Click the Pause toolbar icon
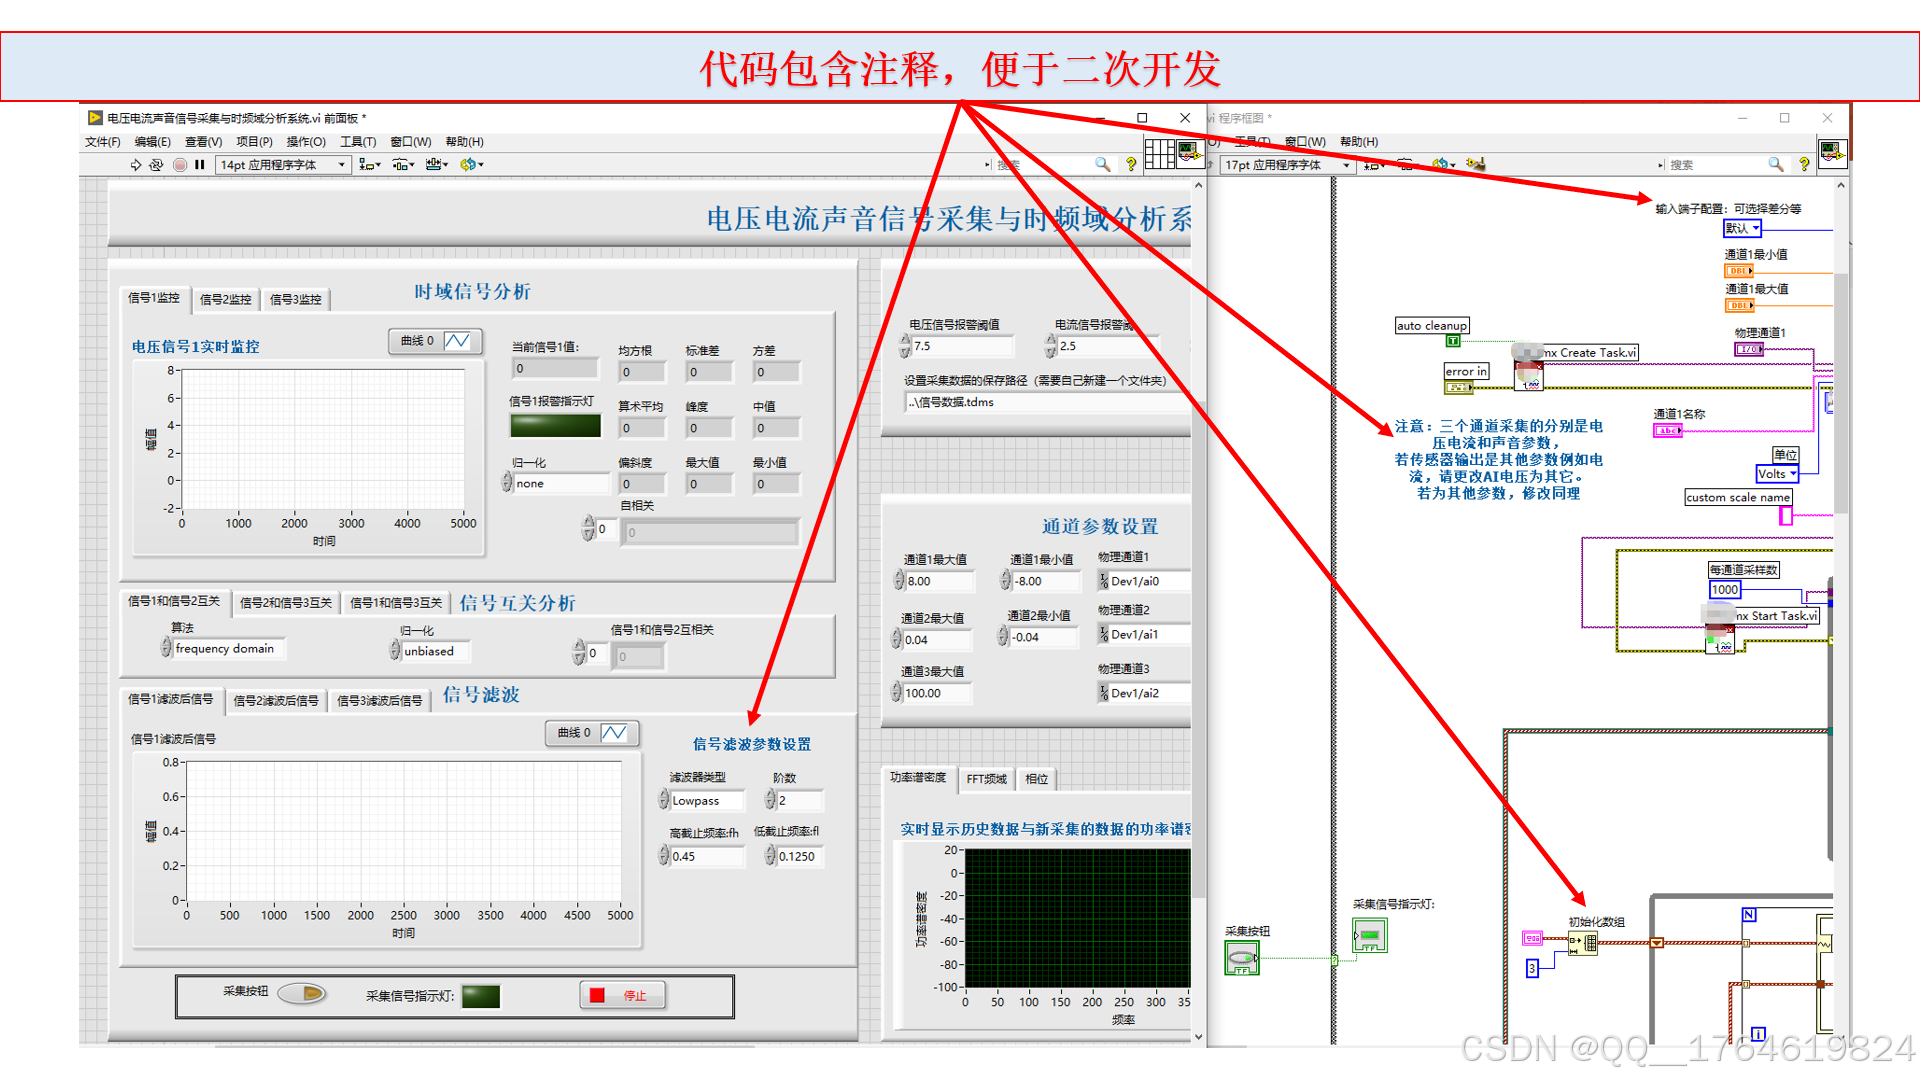This screenshot has height=1080, width=1920. point(199,165)
